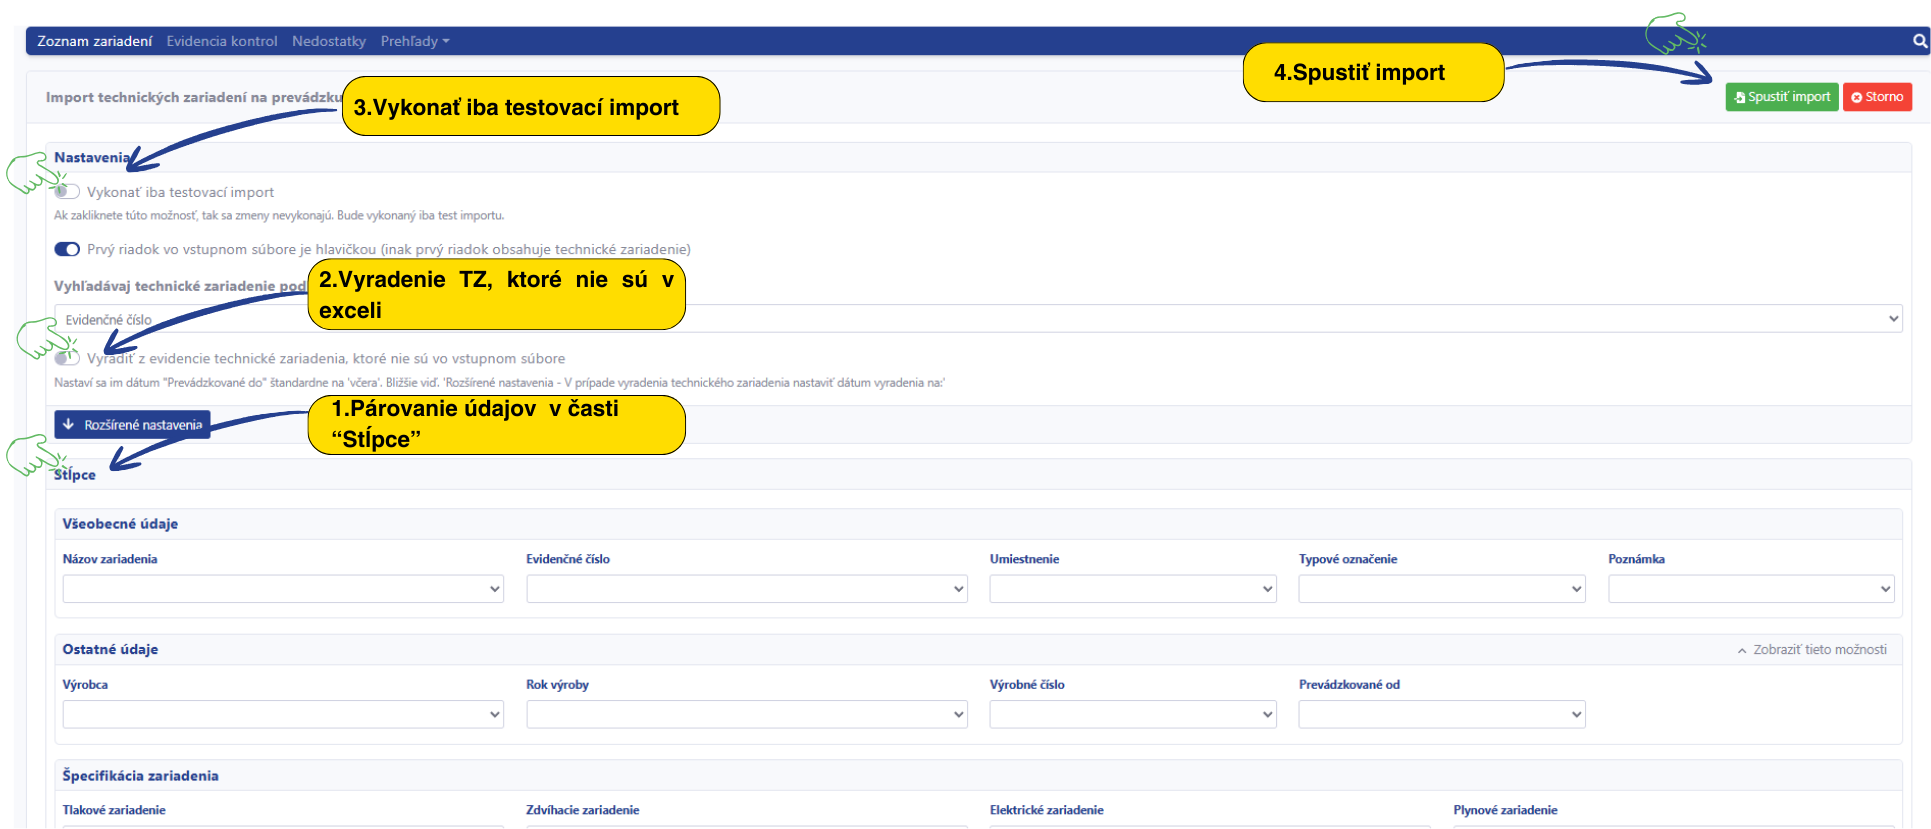Screen dimensions: 1931x829
Task: Click the search magnifier icon
Action: point(1919,41)
